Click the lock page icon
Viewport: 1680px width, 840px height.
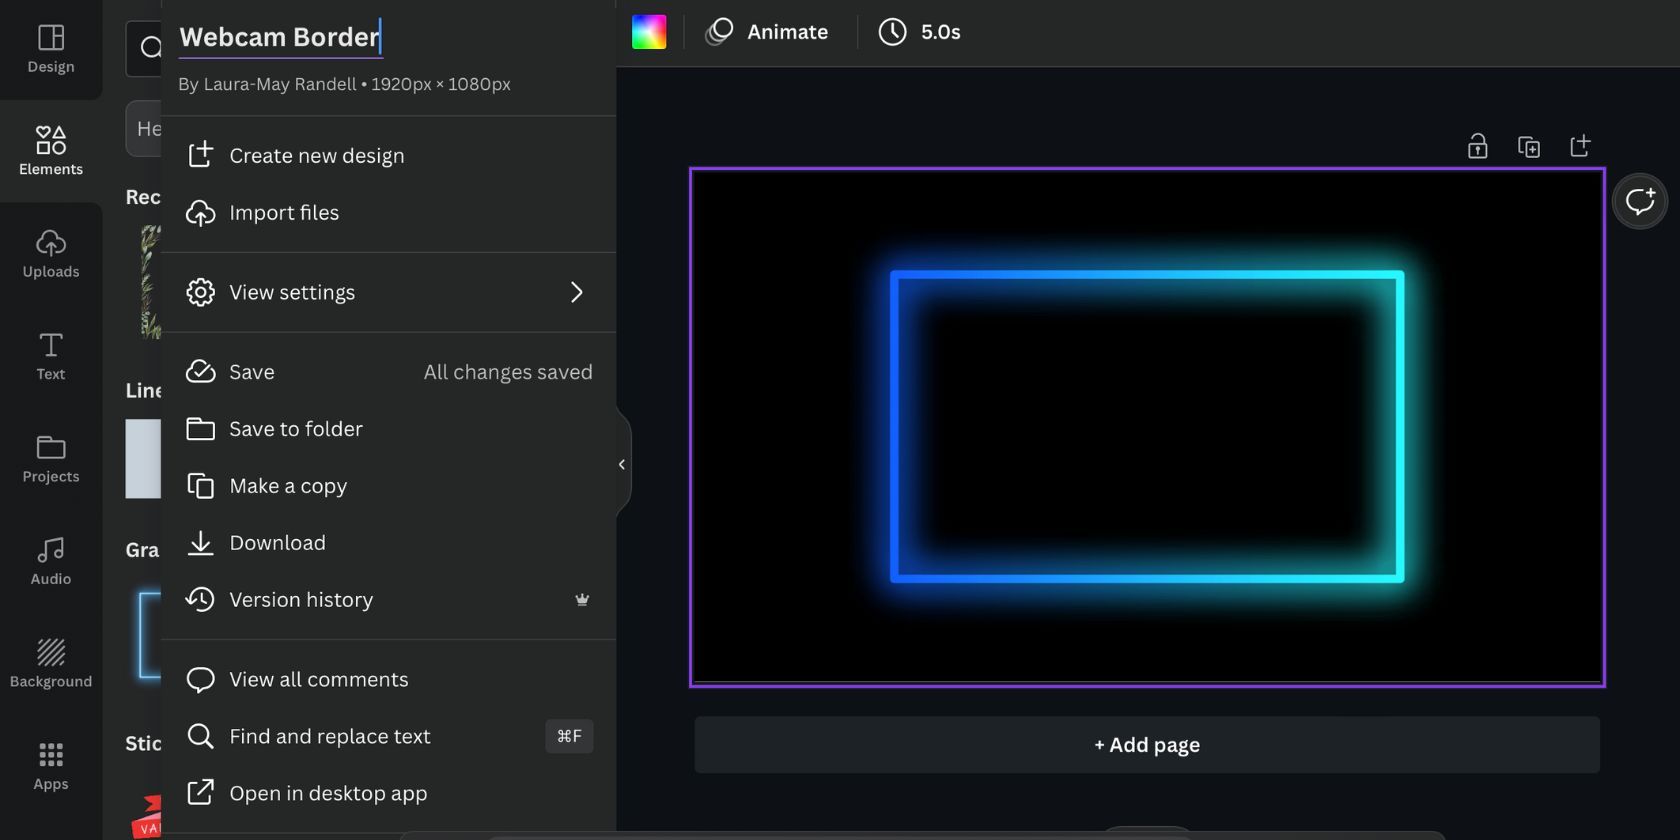tap(1477, 147)
